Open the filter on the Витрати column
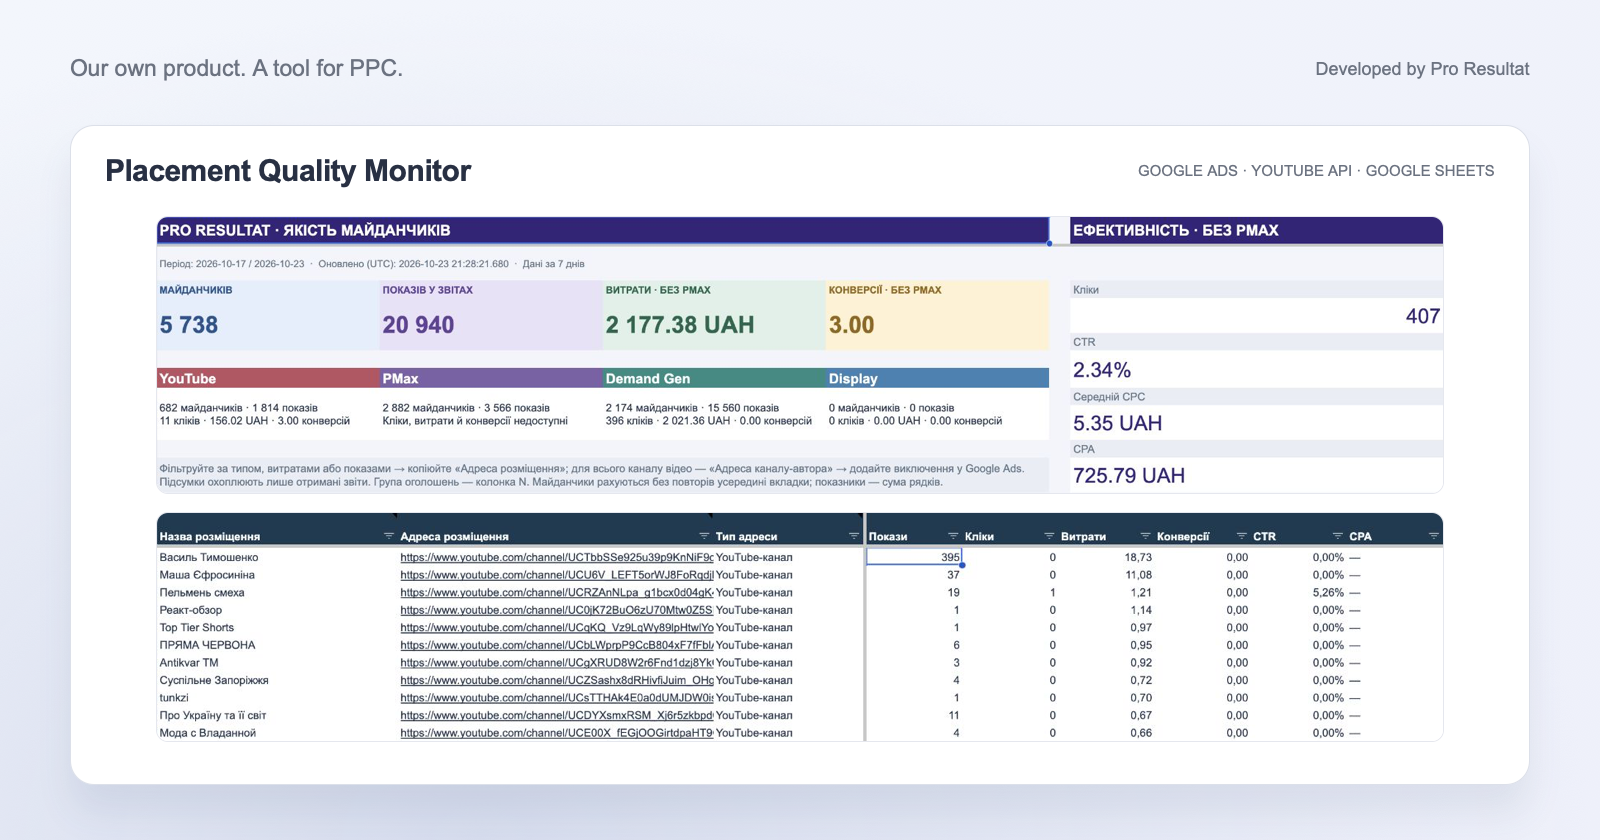The width and height of the screenshot is (1600, 840). (x=1145, y=537)
